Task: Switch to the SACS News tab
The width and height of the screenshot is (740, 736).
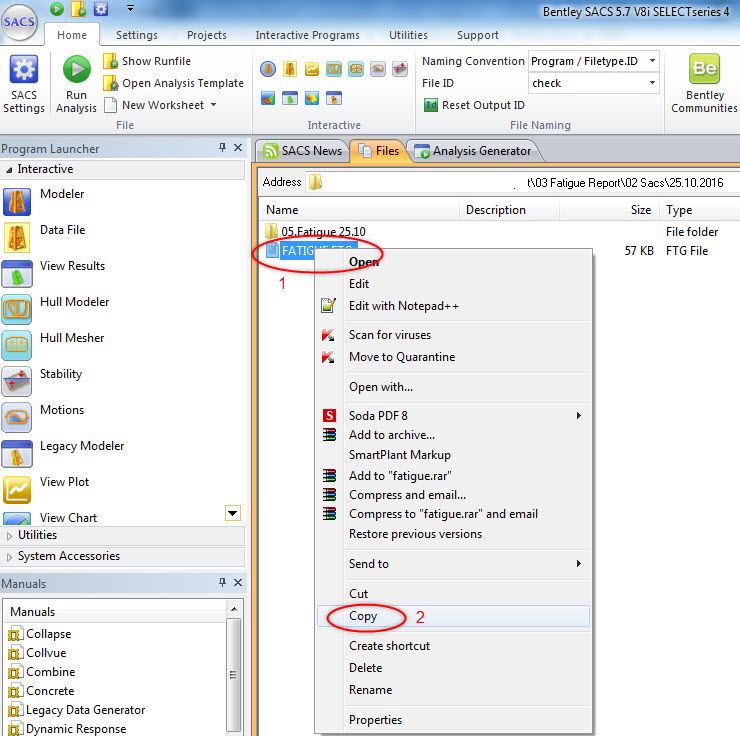Action: click(303, 151)
